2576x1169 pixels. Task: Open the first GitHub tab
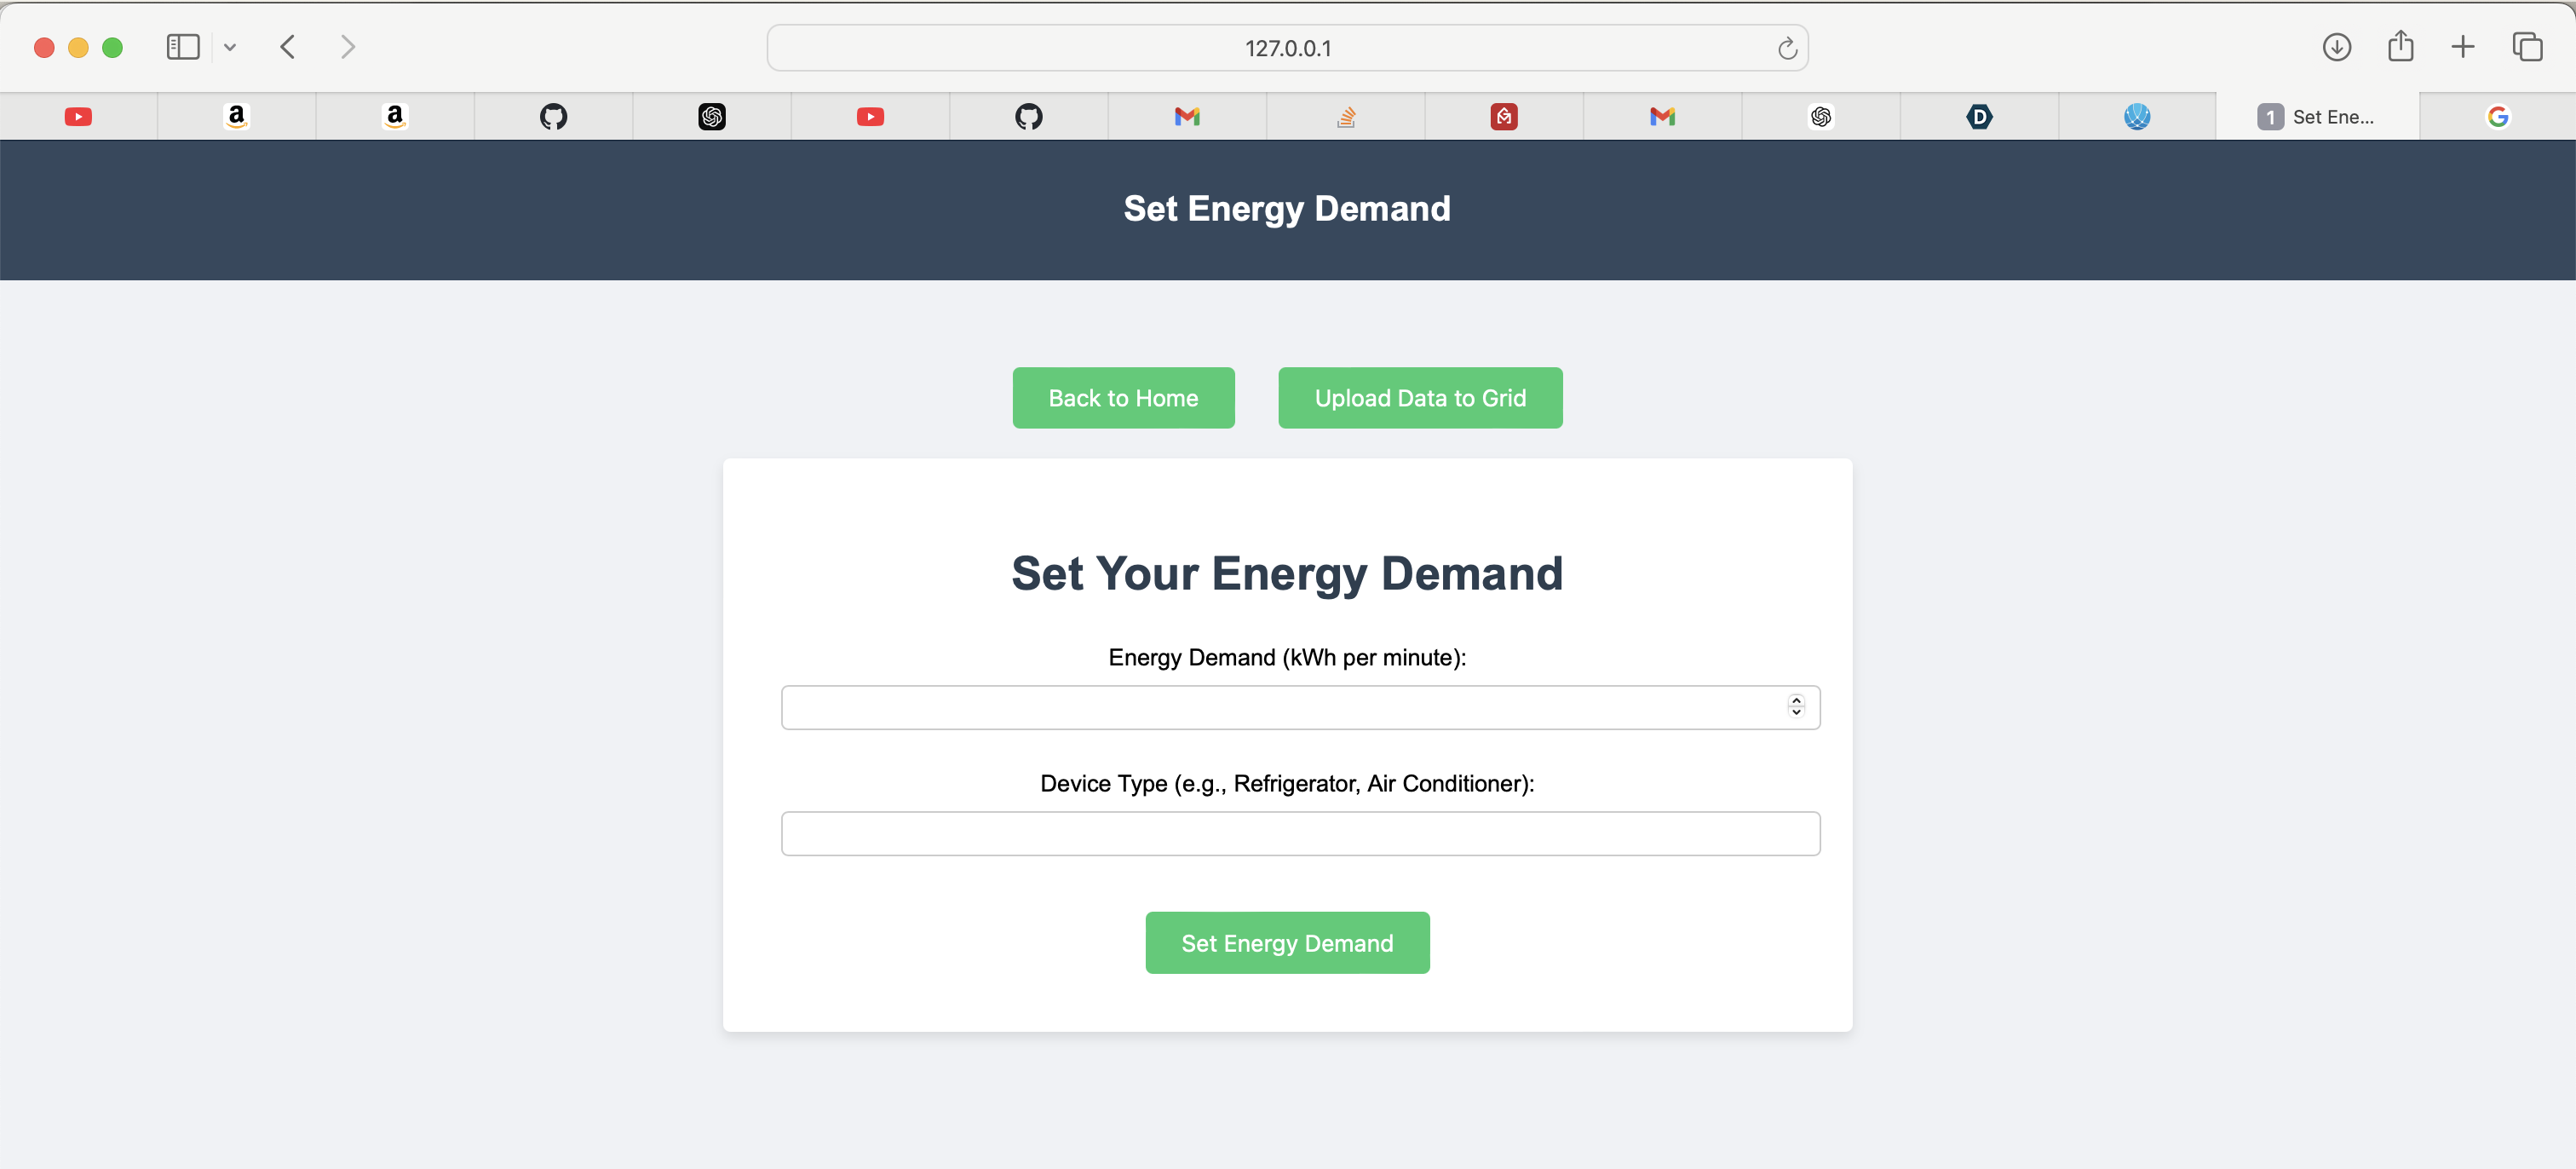point(553,117)
